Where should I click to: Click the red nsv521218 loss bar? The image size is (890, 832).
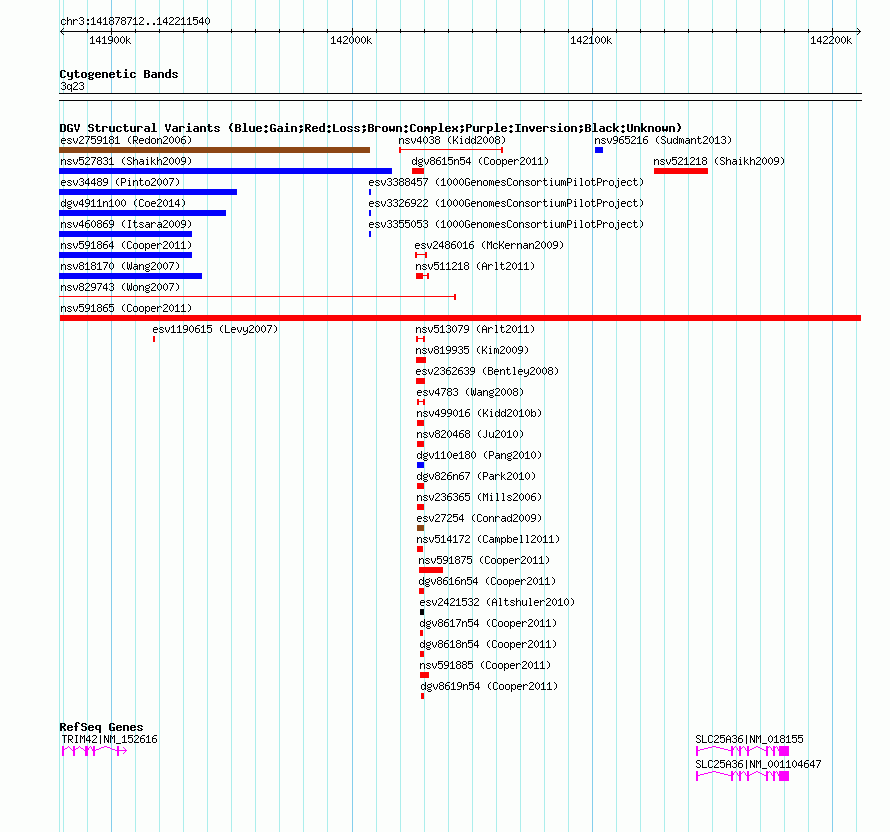coord(681,171)
